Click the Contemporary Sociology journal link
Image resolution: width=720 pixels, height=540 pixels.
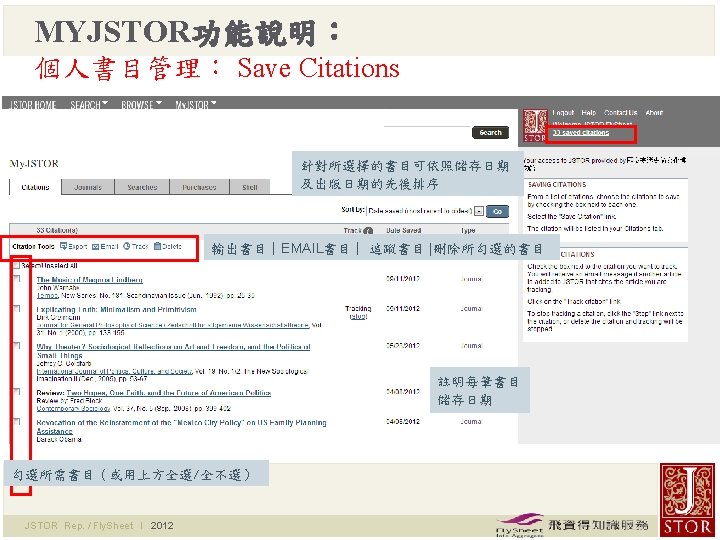click(x=73, y=408)
